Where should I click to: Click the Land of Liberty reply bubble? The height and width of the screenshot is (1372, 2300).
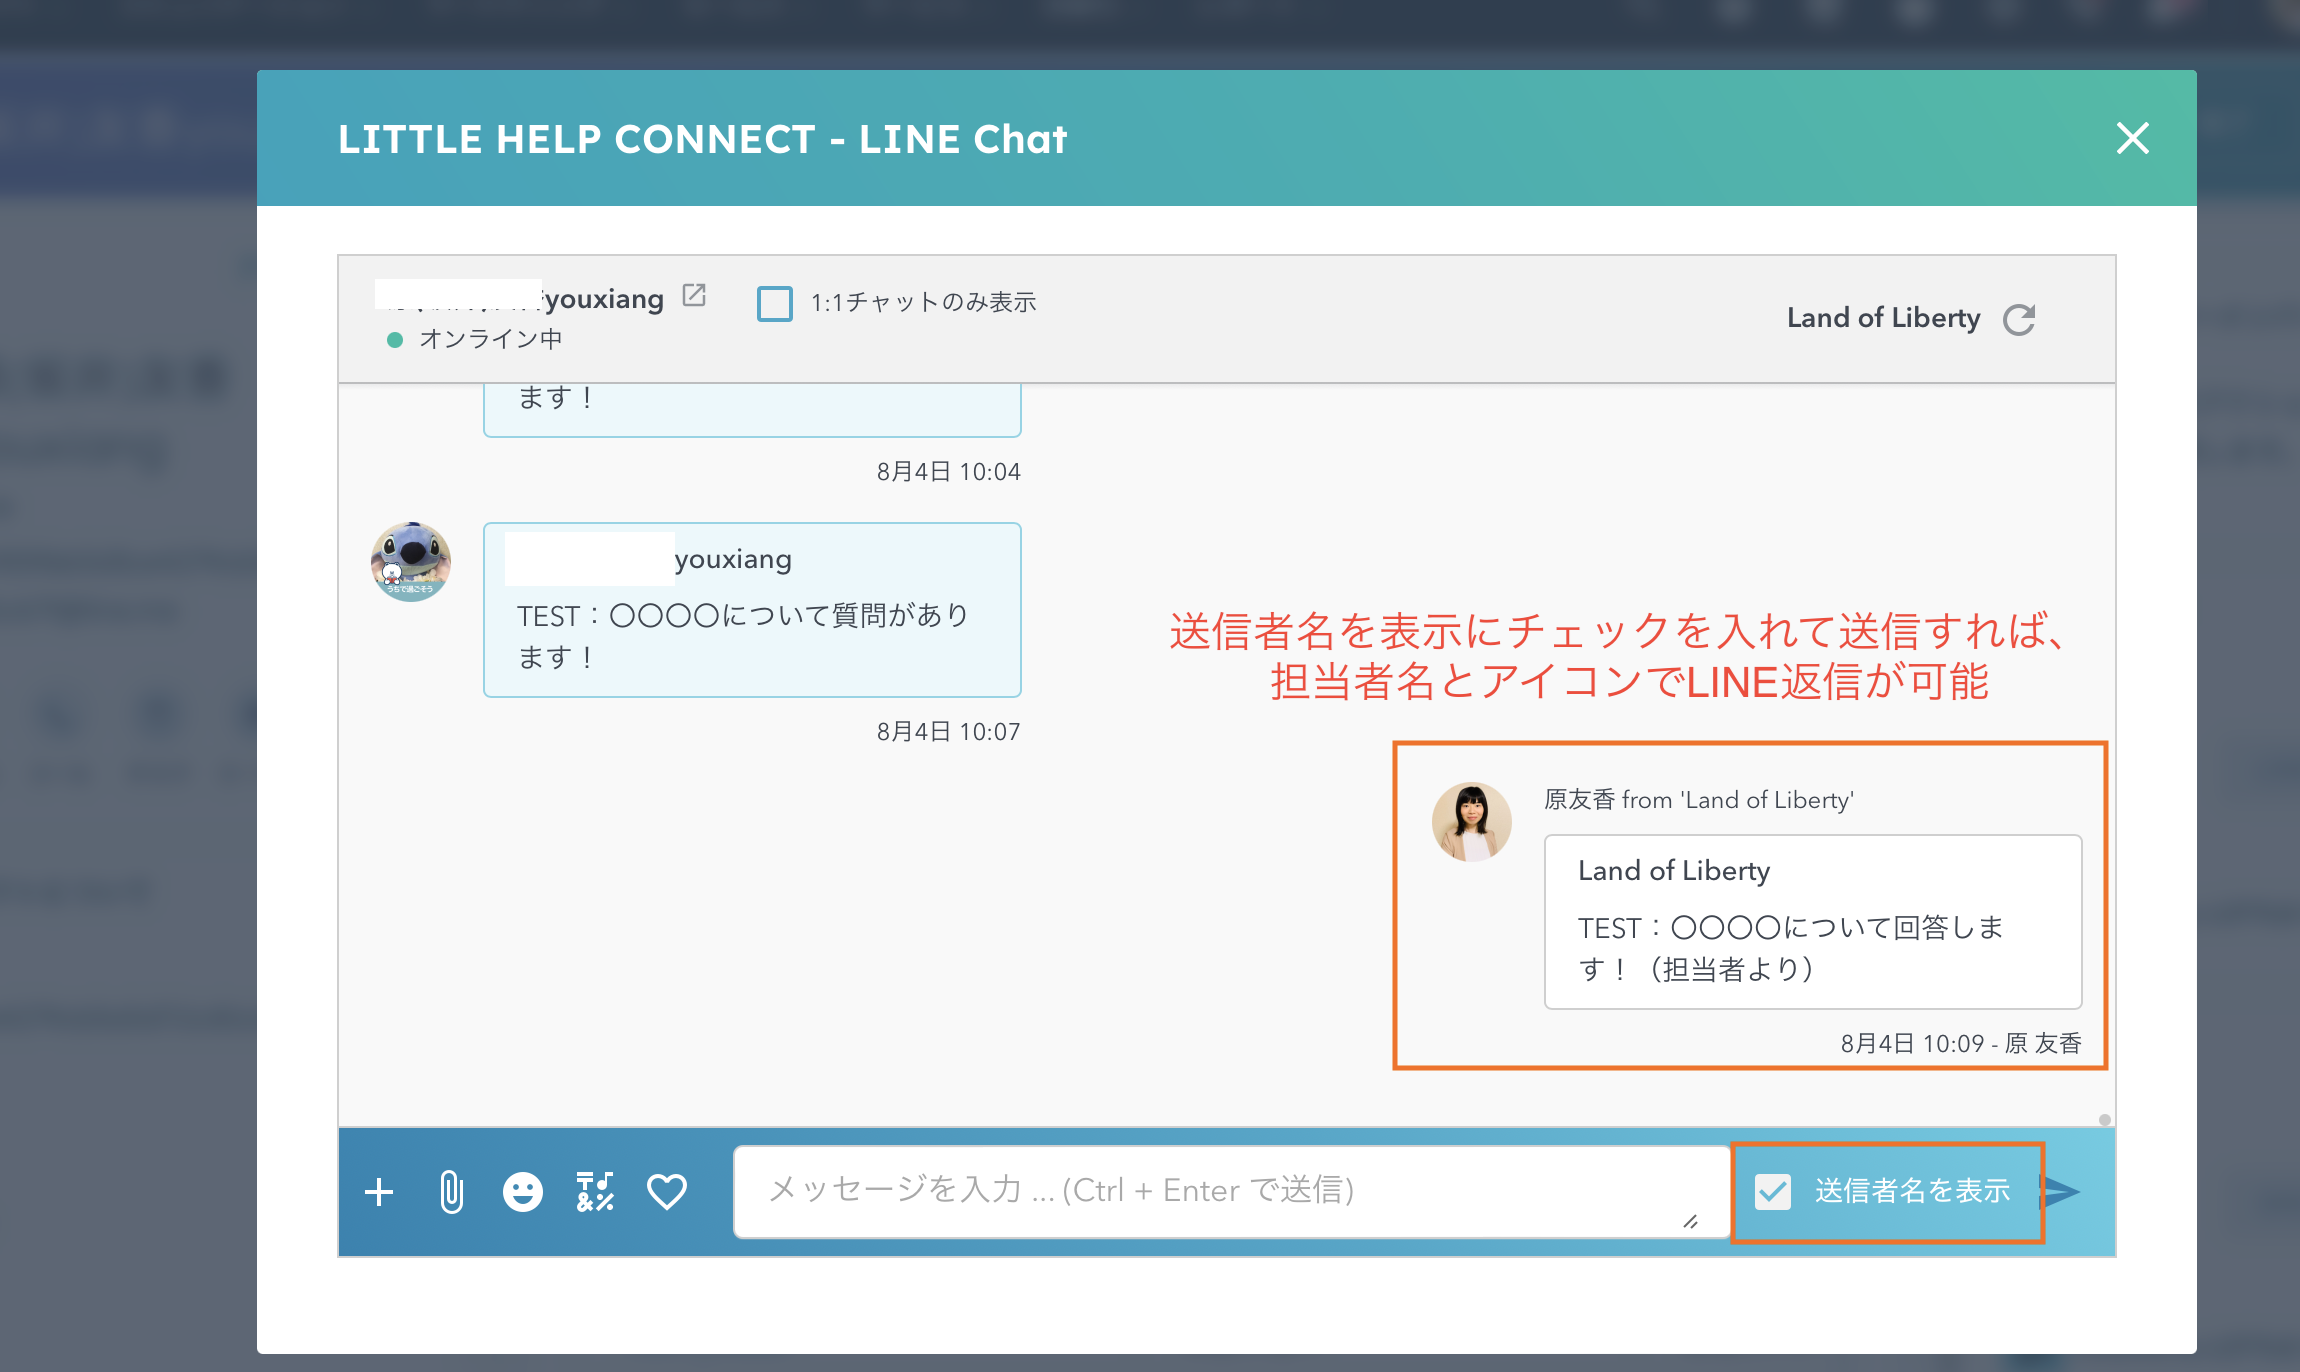(x=1812, y=920)
